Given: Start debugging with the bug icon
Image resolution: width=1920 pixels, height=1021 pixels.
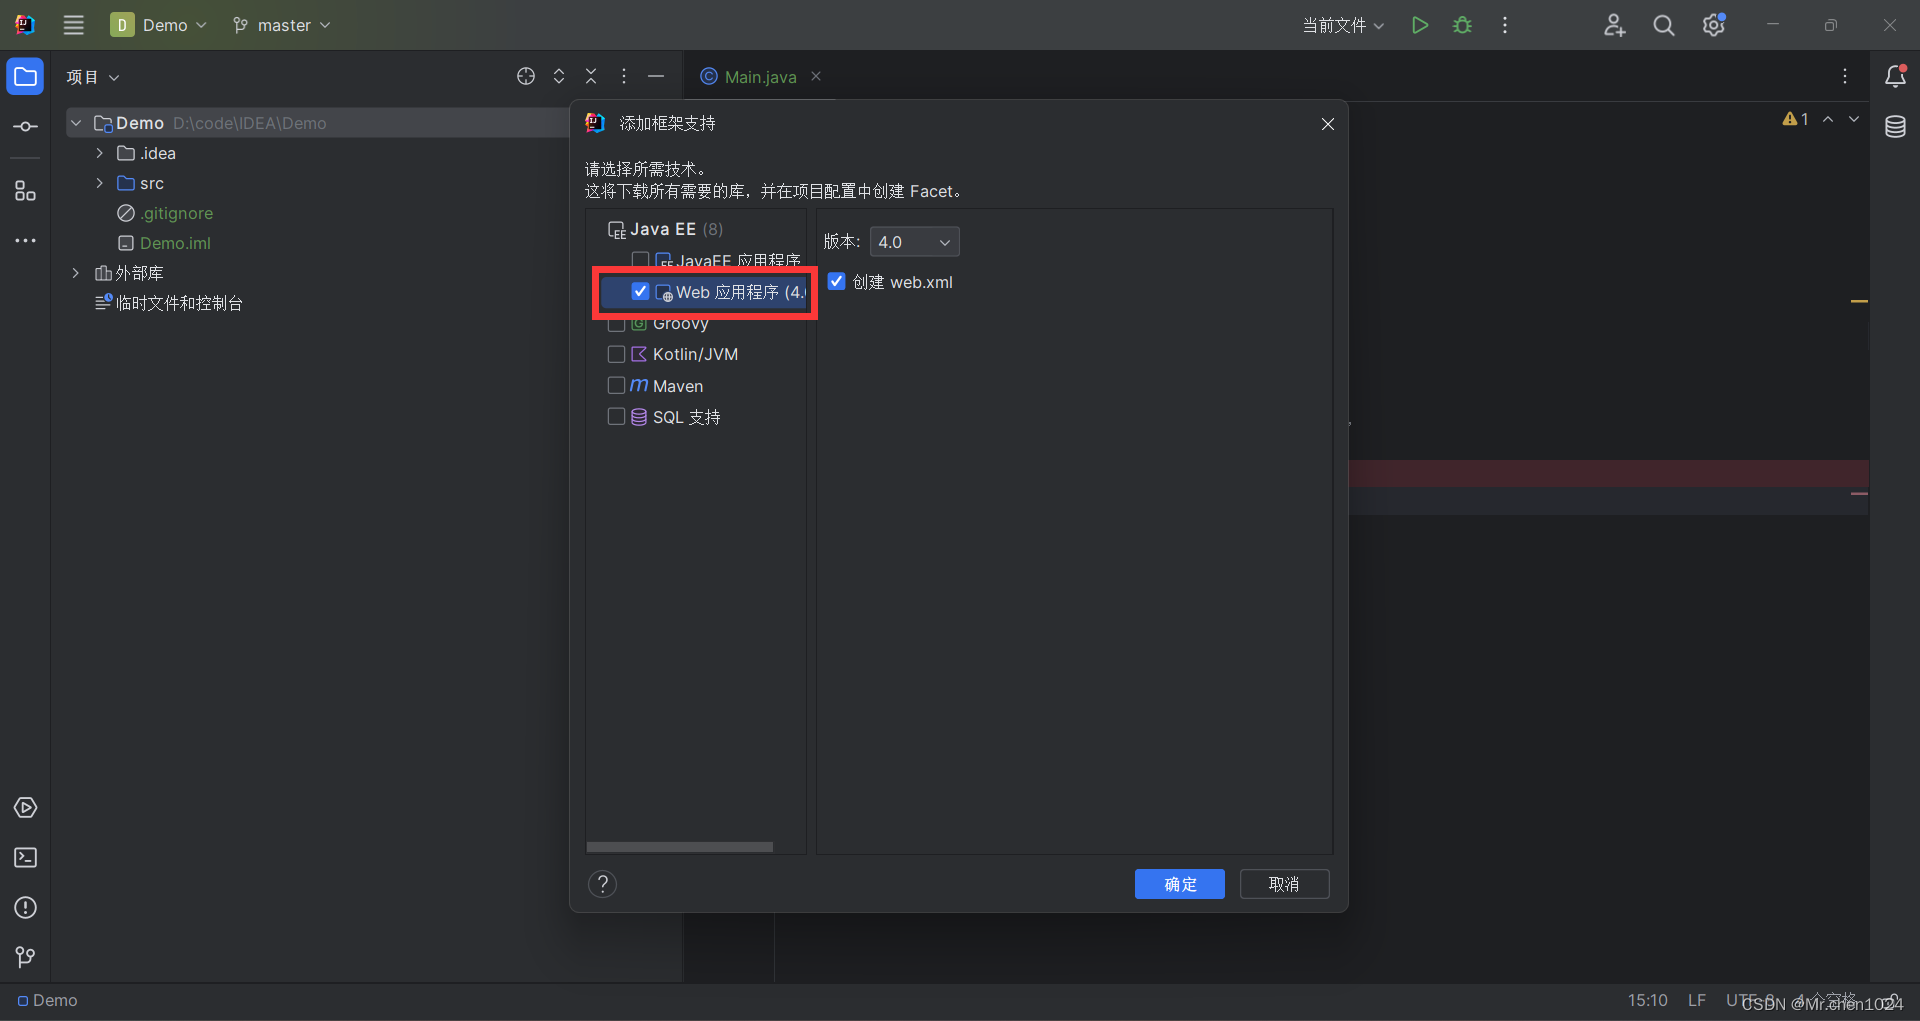Looking at the screenshot, I should tap(1462, 25).
